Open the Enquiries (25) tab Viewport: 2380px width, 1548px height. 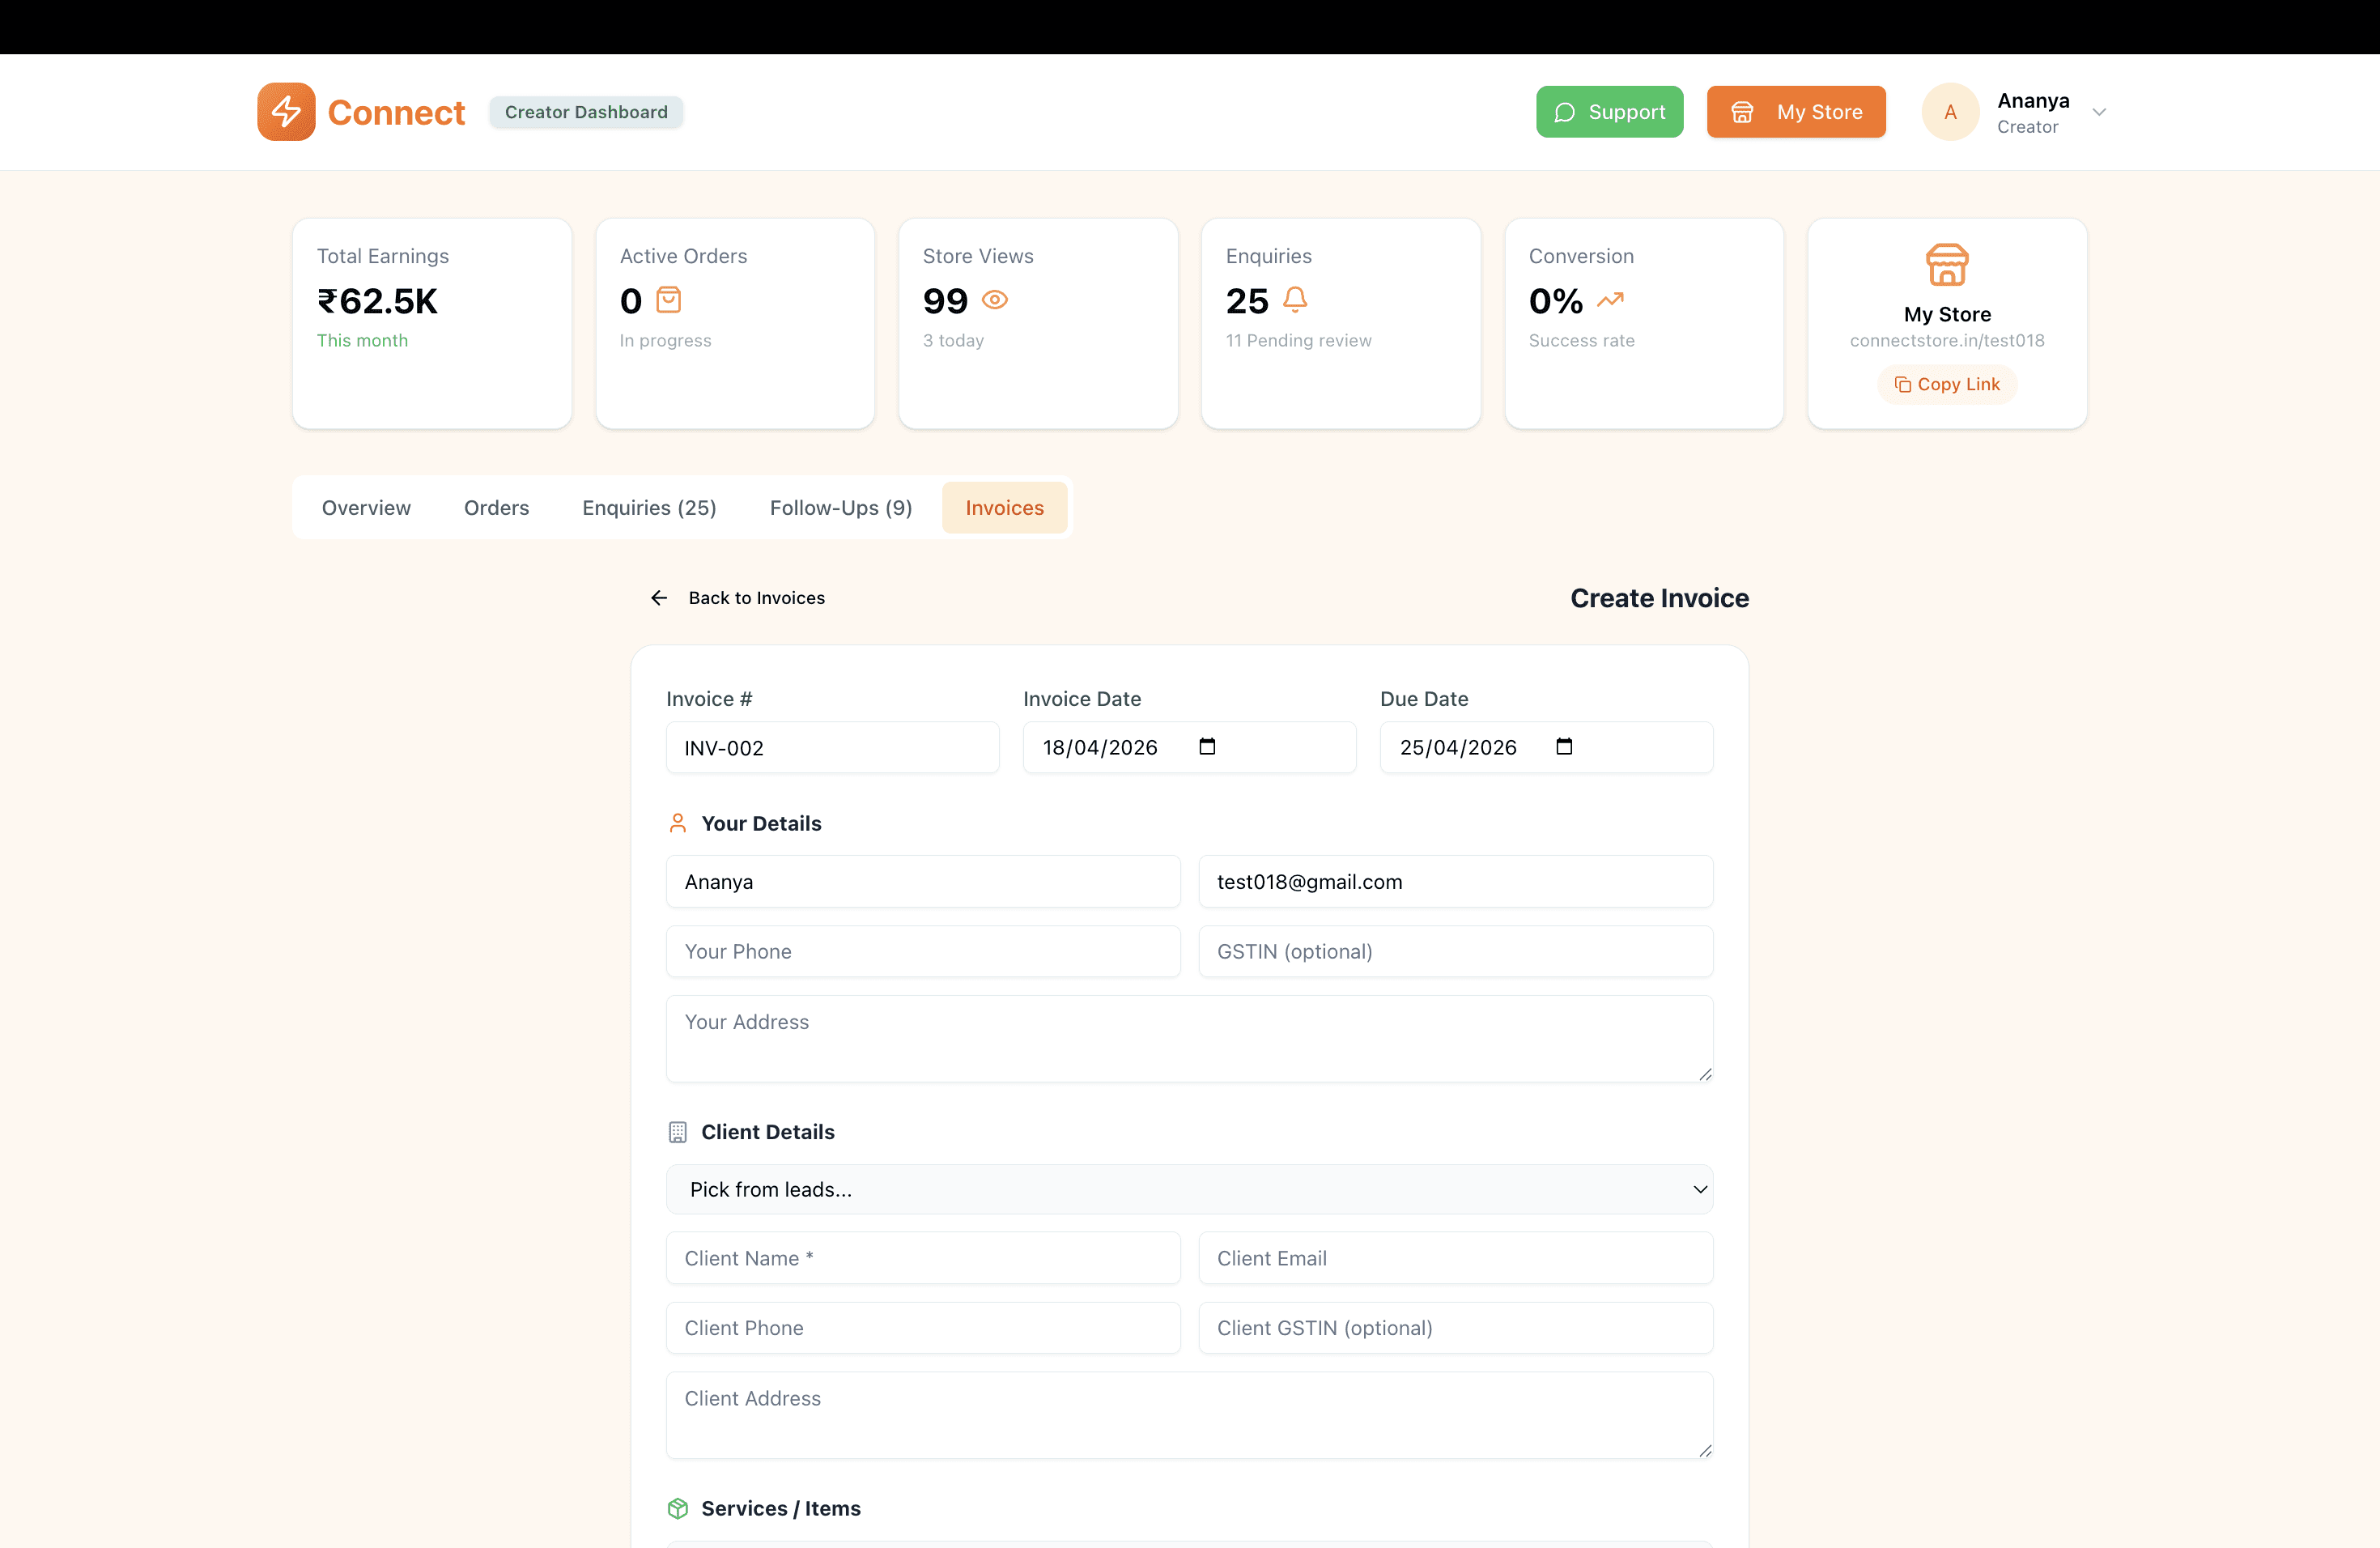[x=649, y=508]
